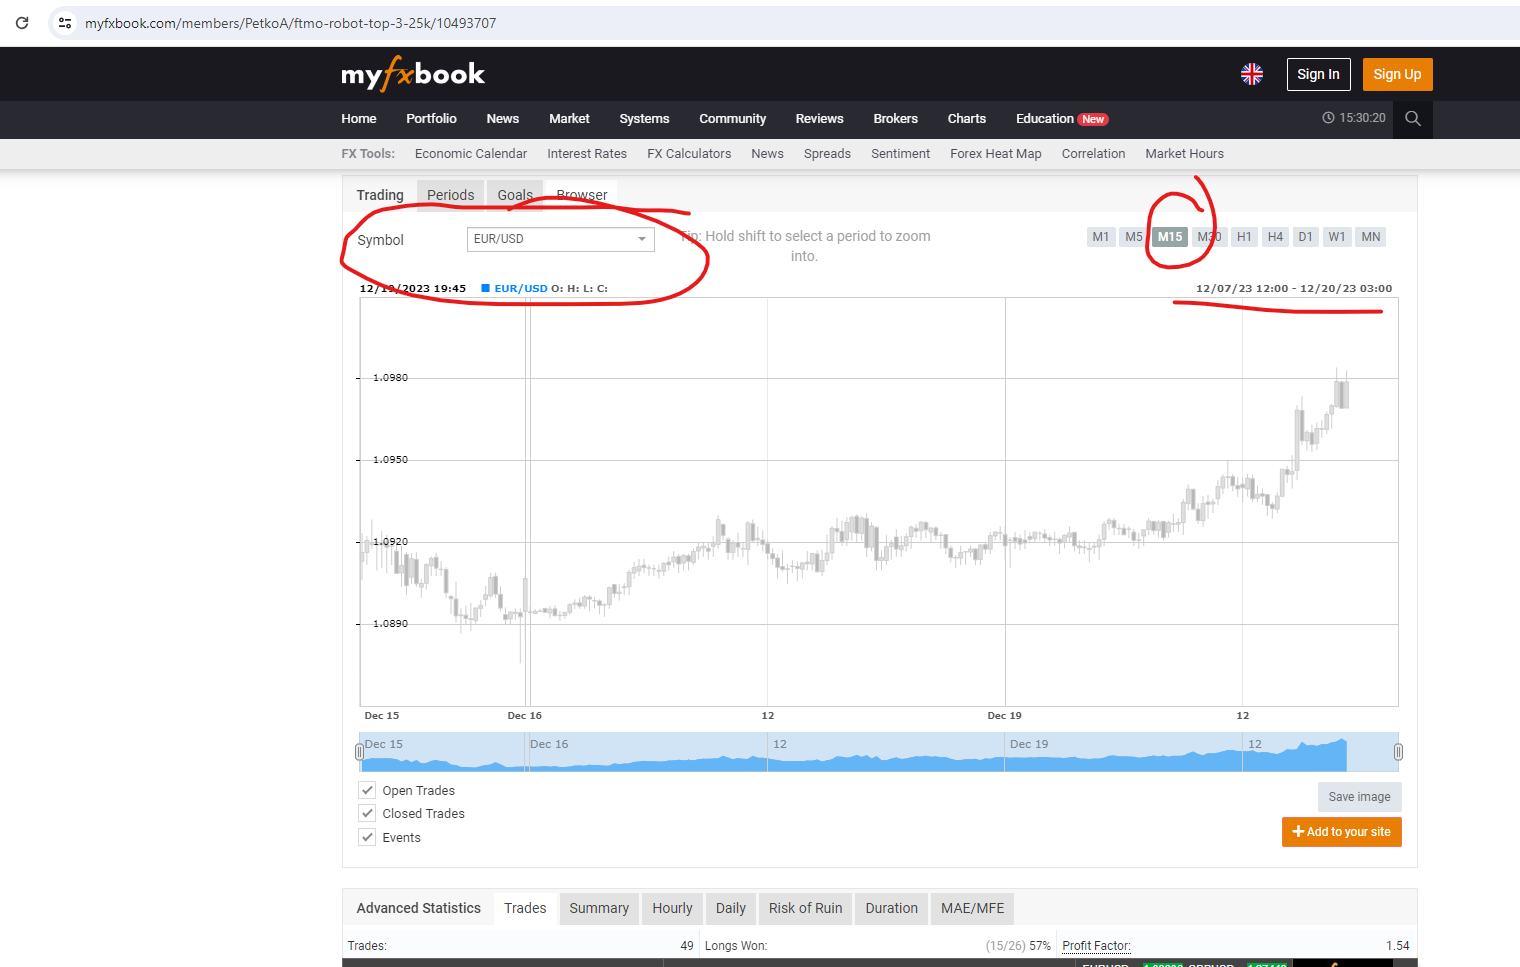Open News in FX Tools bar
Screen dimensions: 1520x967
pyautogui.click(x=767, y=153)
